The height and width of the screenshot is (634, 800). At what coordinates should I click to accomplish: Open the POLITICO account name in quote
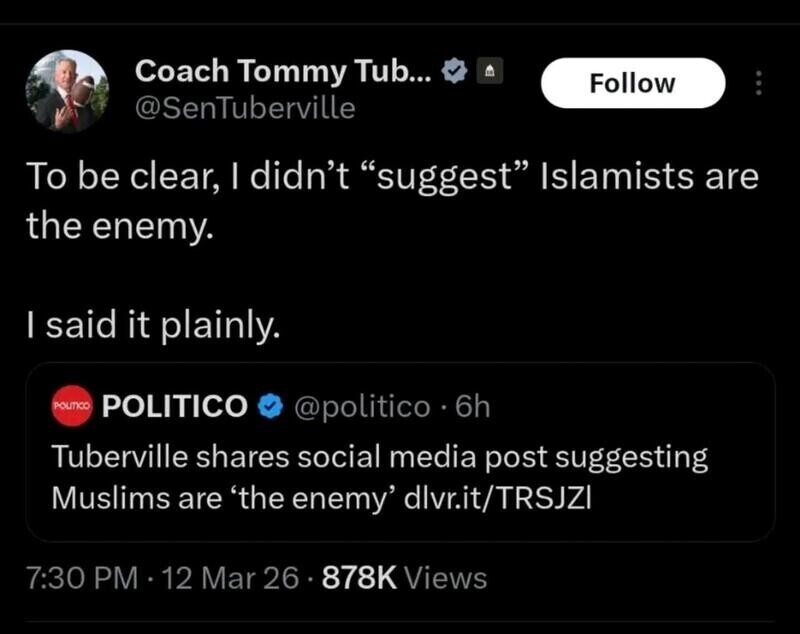(175, 406)
